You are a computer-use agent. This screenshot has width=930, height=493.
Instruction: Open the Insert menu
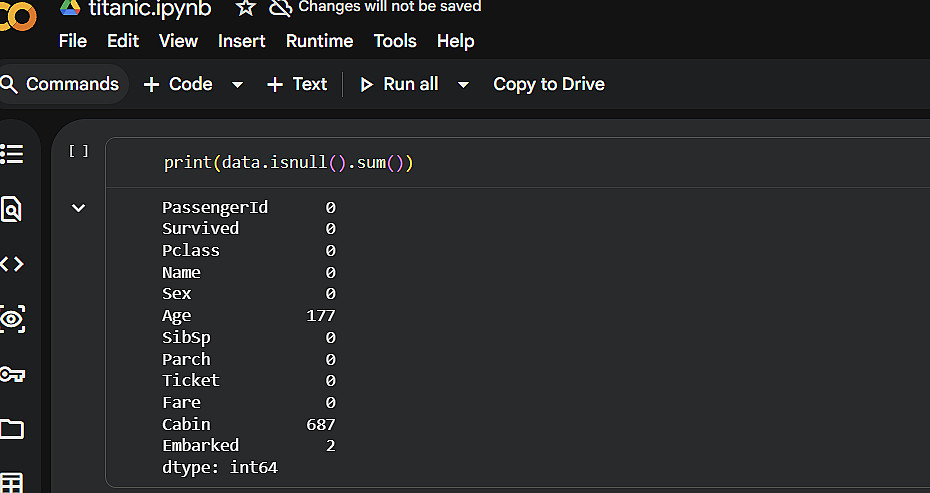point(242,41)
